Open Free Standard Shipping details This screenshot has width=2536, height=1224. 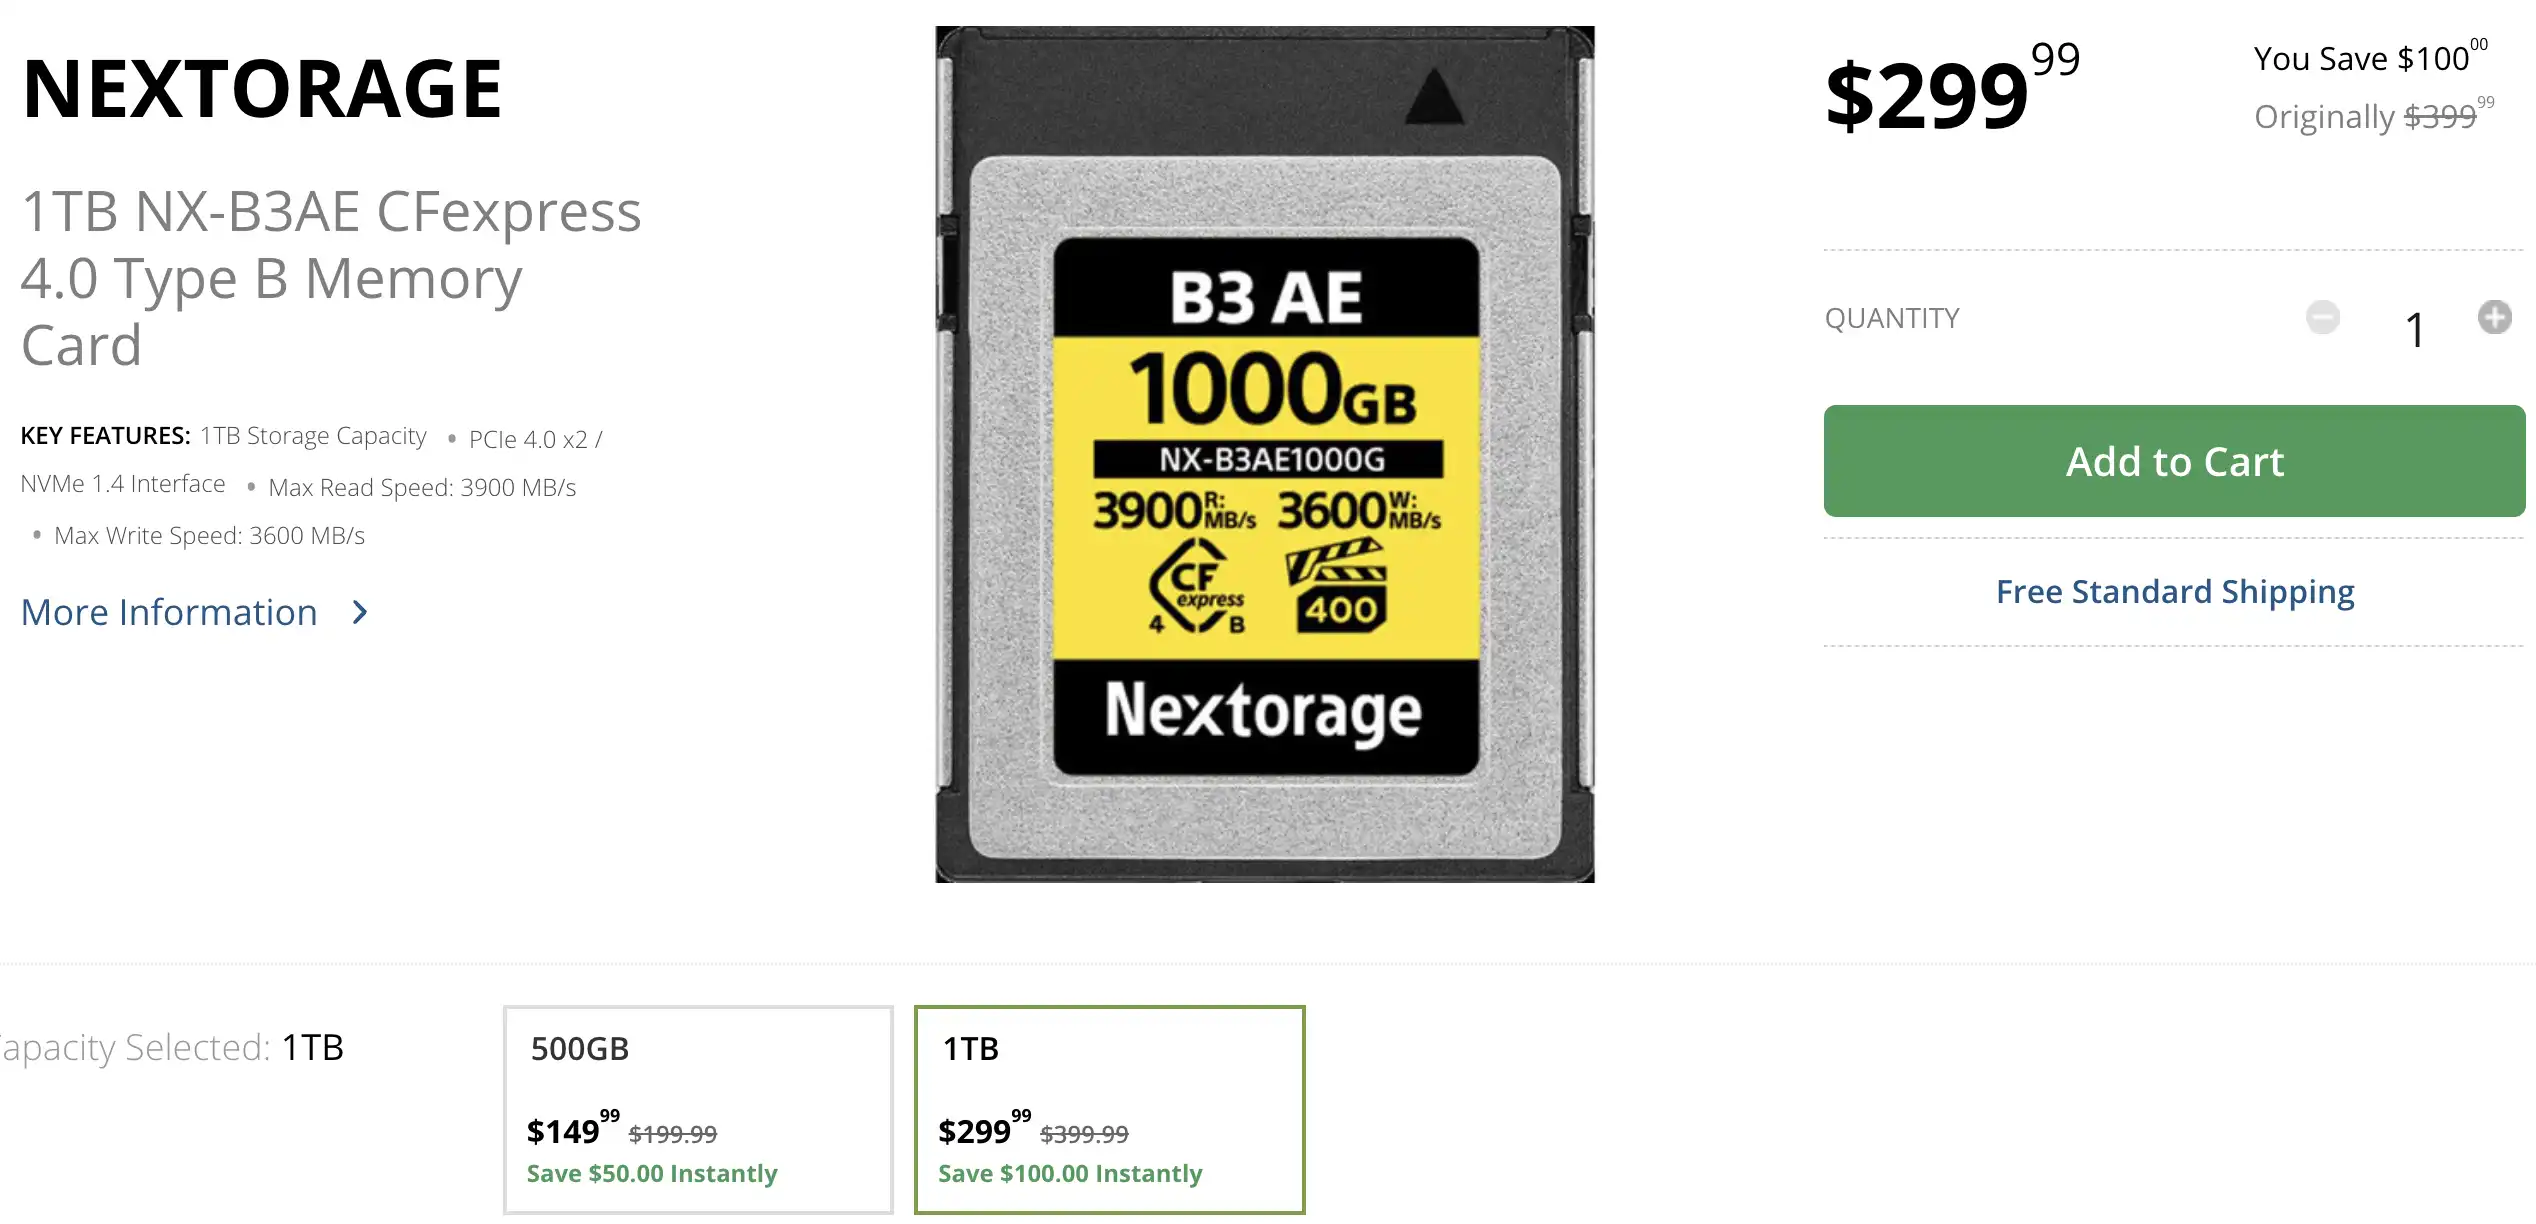point(2174,592)
